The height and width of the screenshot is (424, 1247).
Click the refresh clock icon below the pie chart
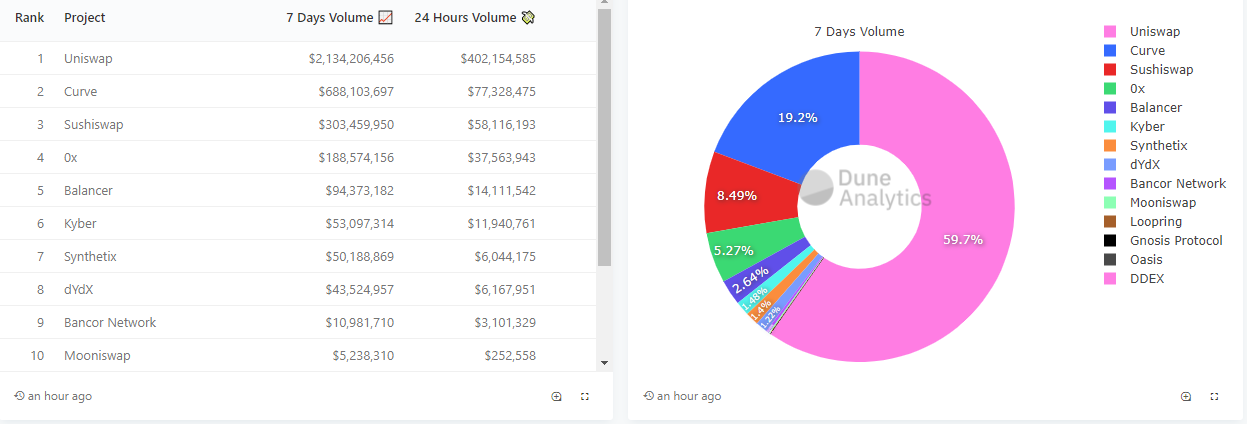[x=648, y=397]
